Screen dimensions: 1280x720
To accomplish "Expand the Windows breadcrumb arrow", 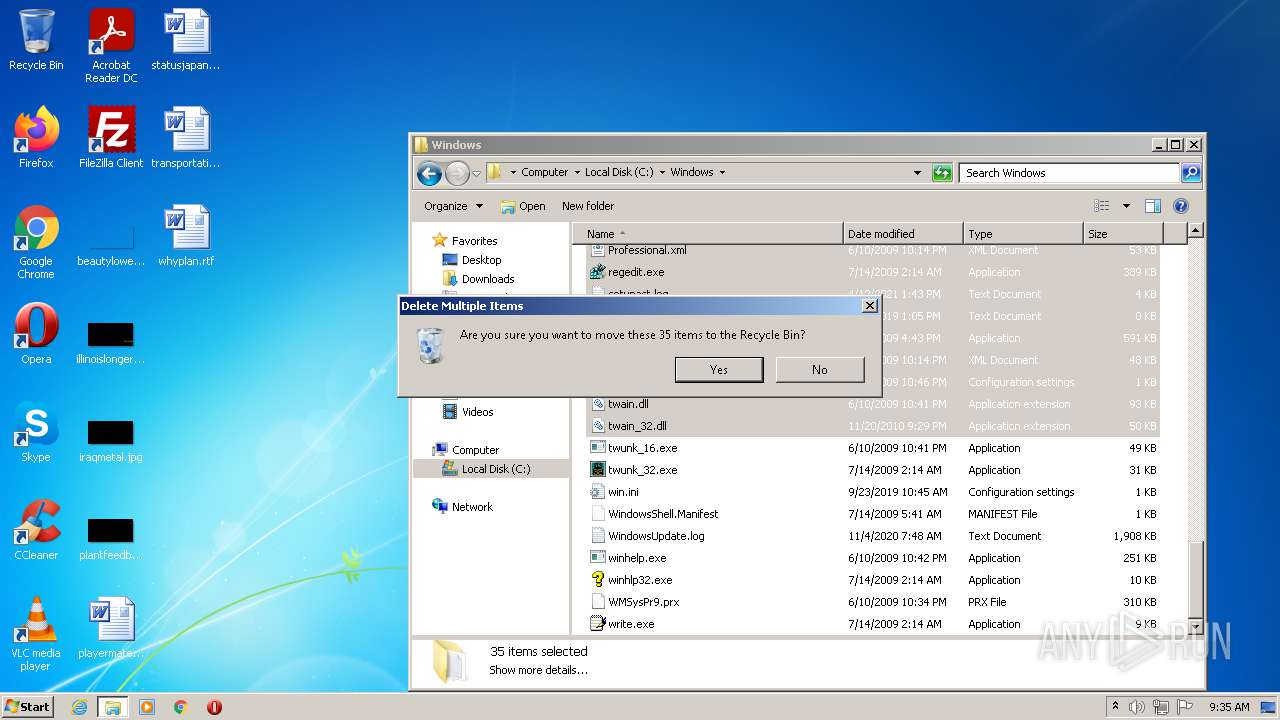I will [x=722, y=173].
